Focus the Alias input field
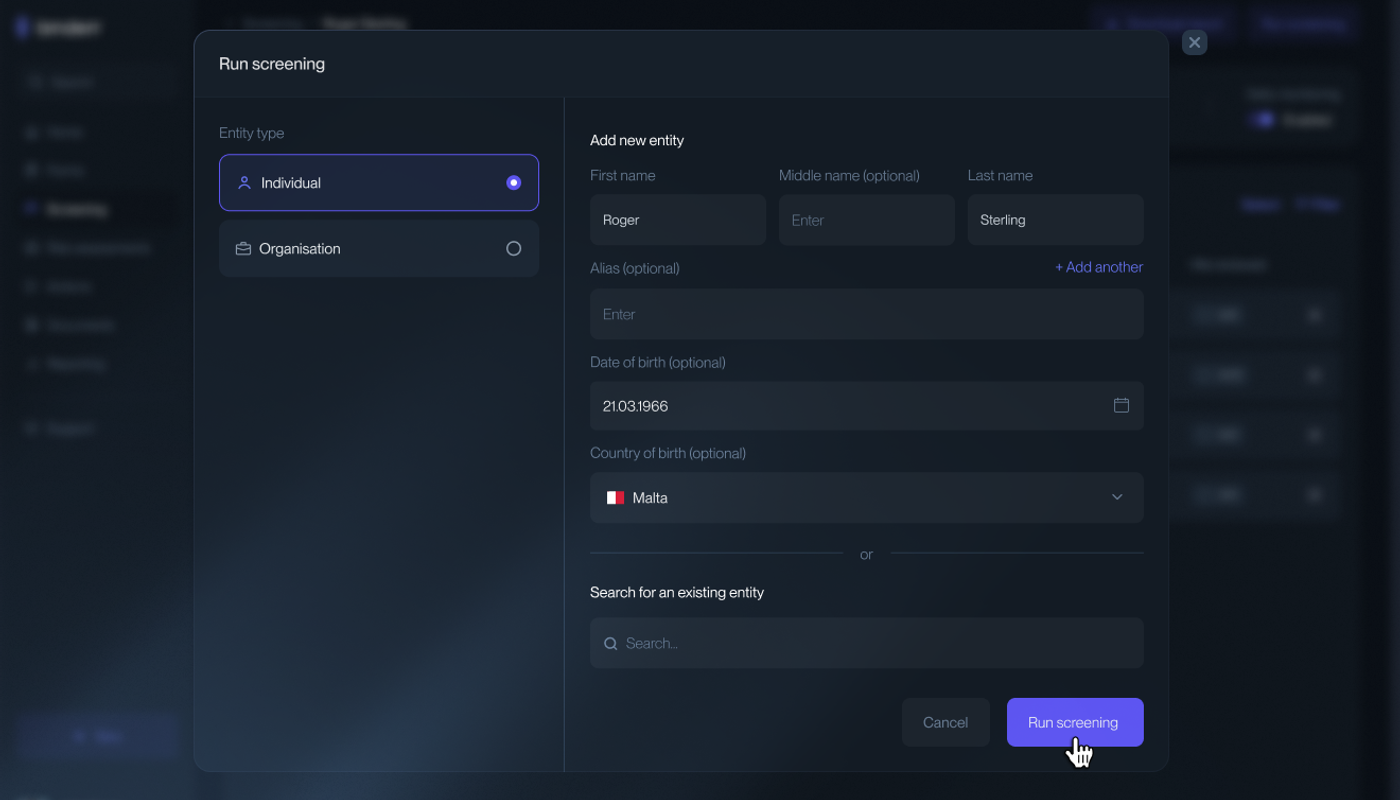 [867, 314]
